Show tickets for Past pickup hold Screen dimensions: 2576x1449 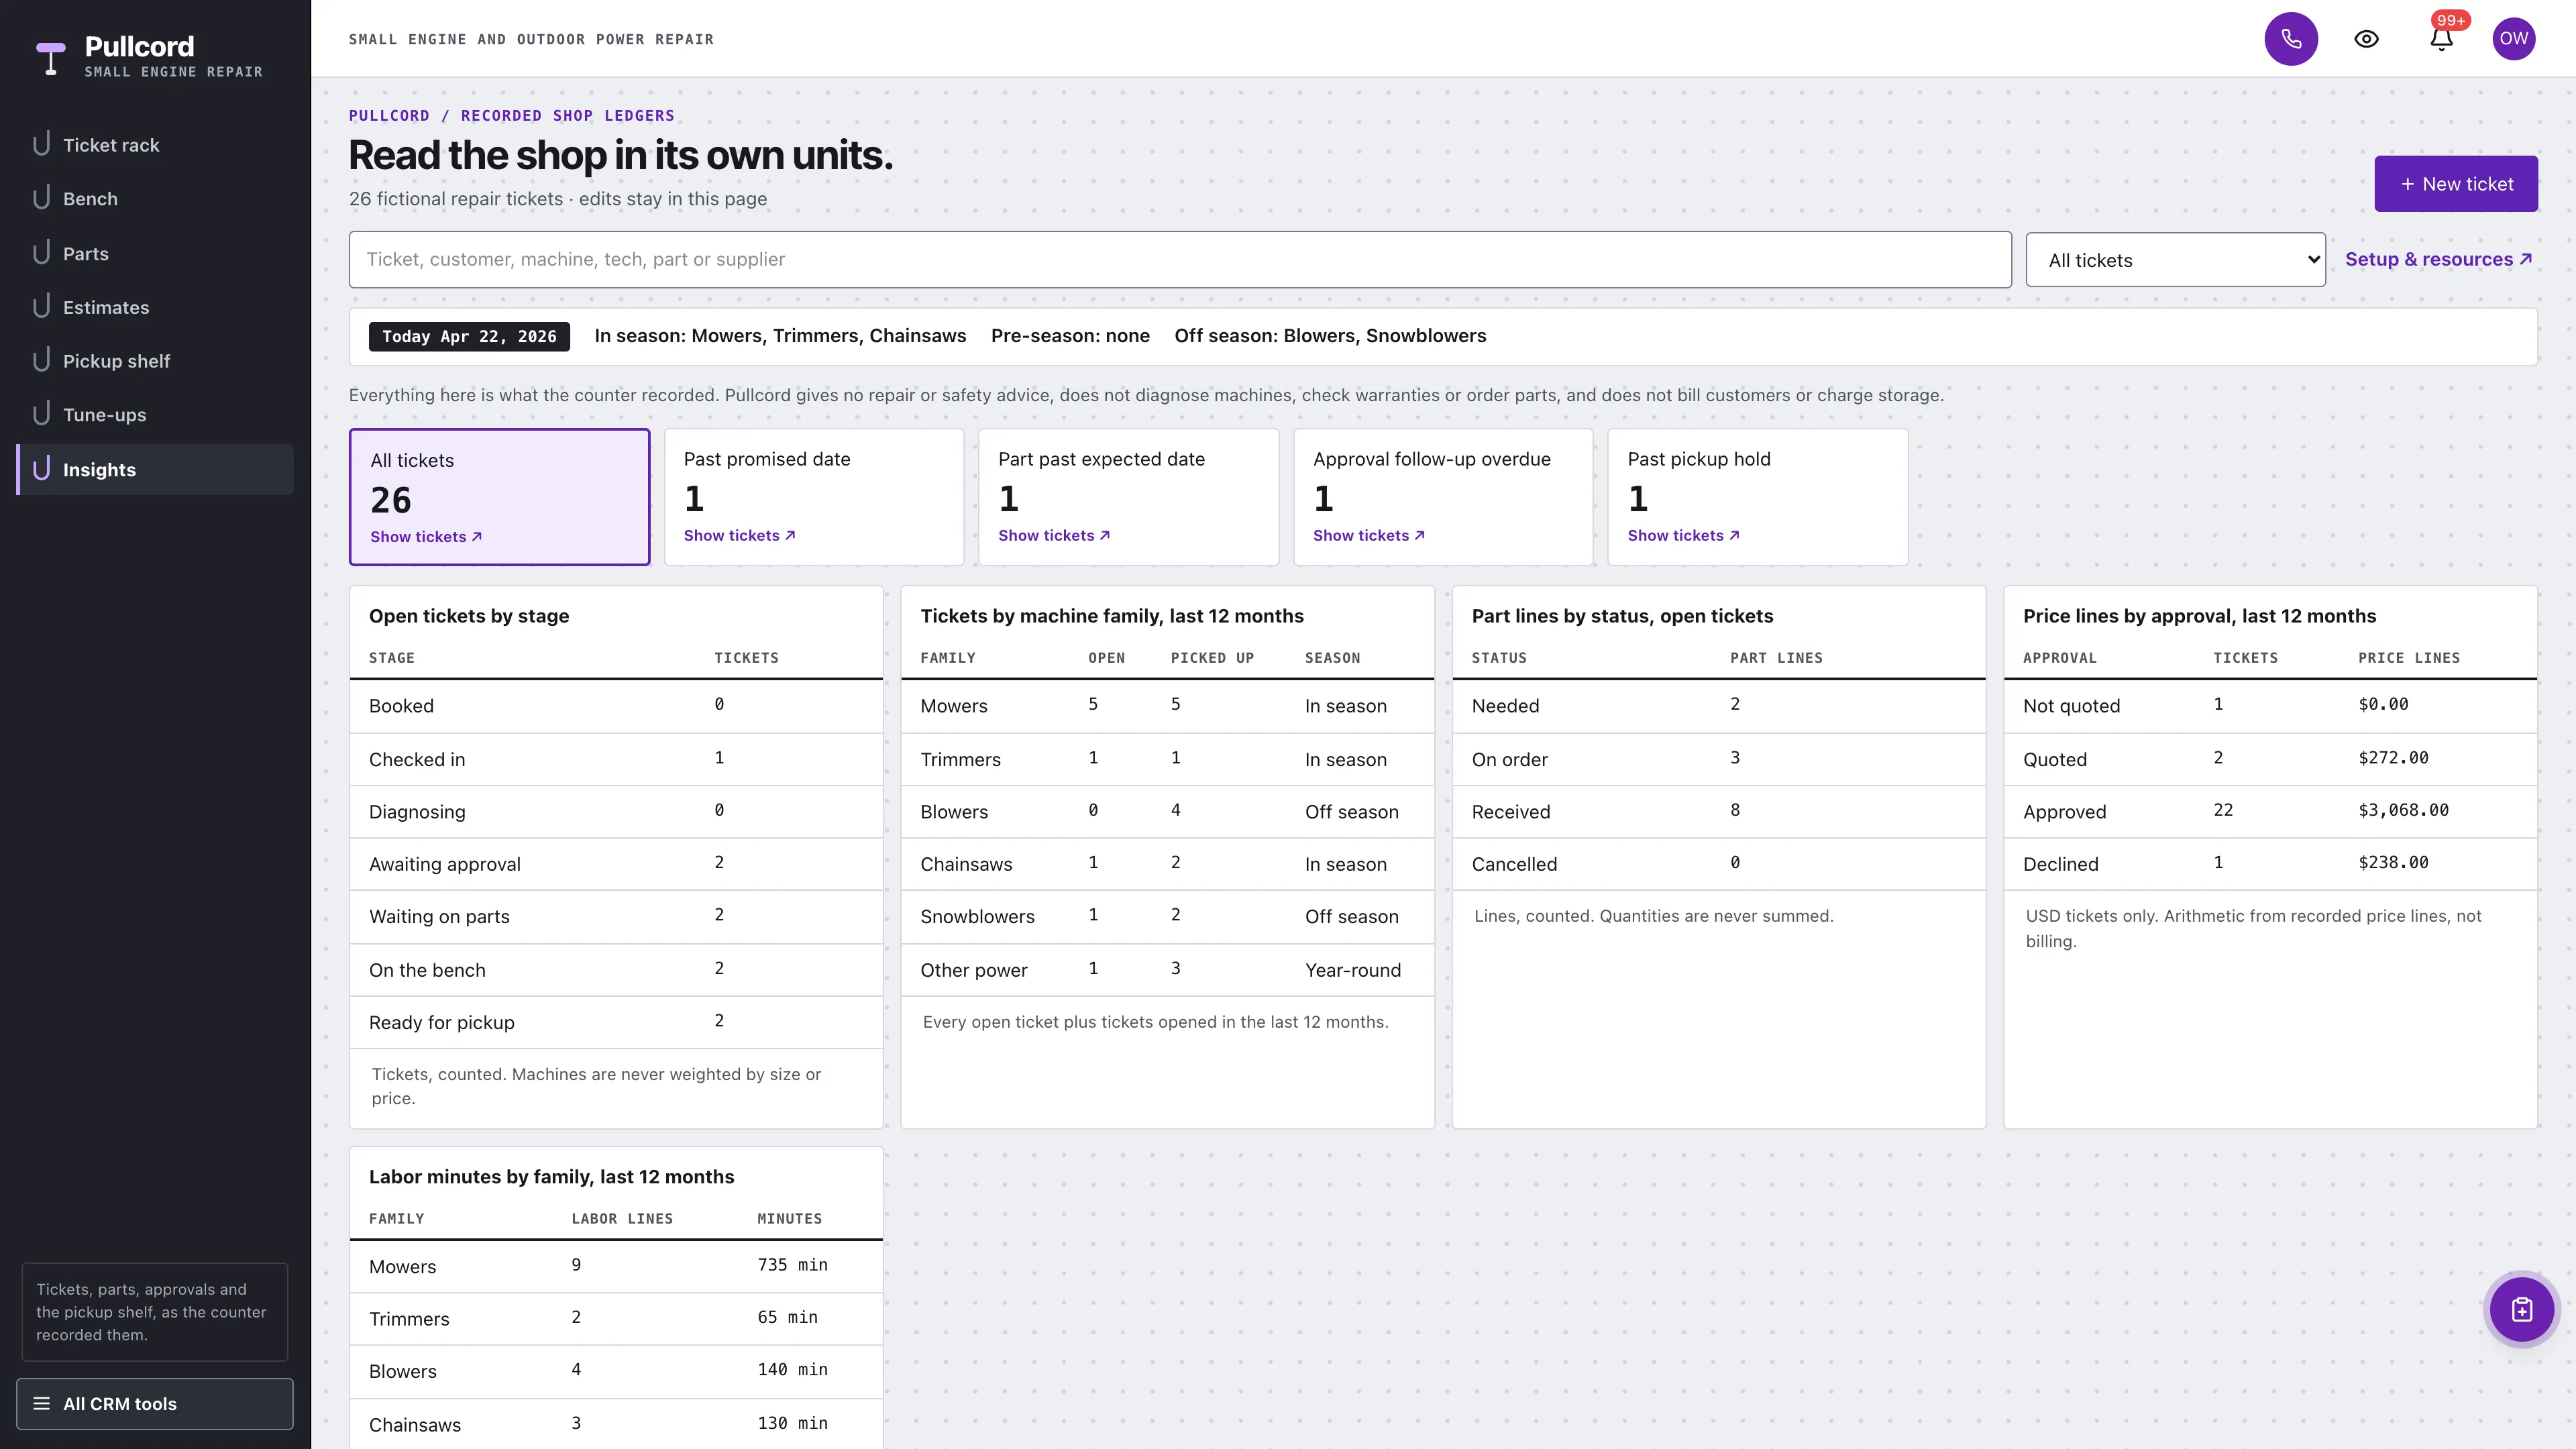1683,535
